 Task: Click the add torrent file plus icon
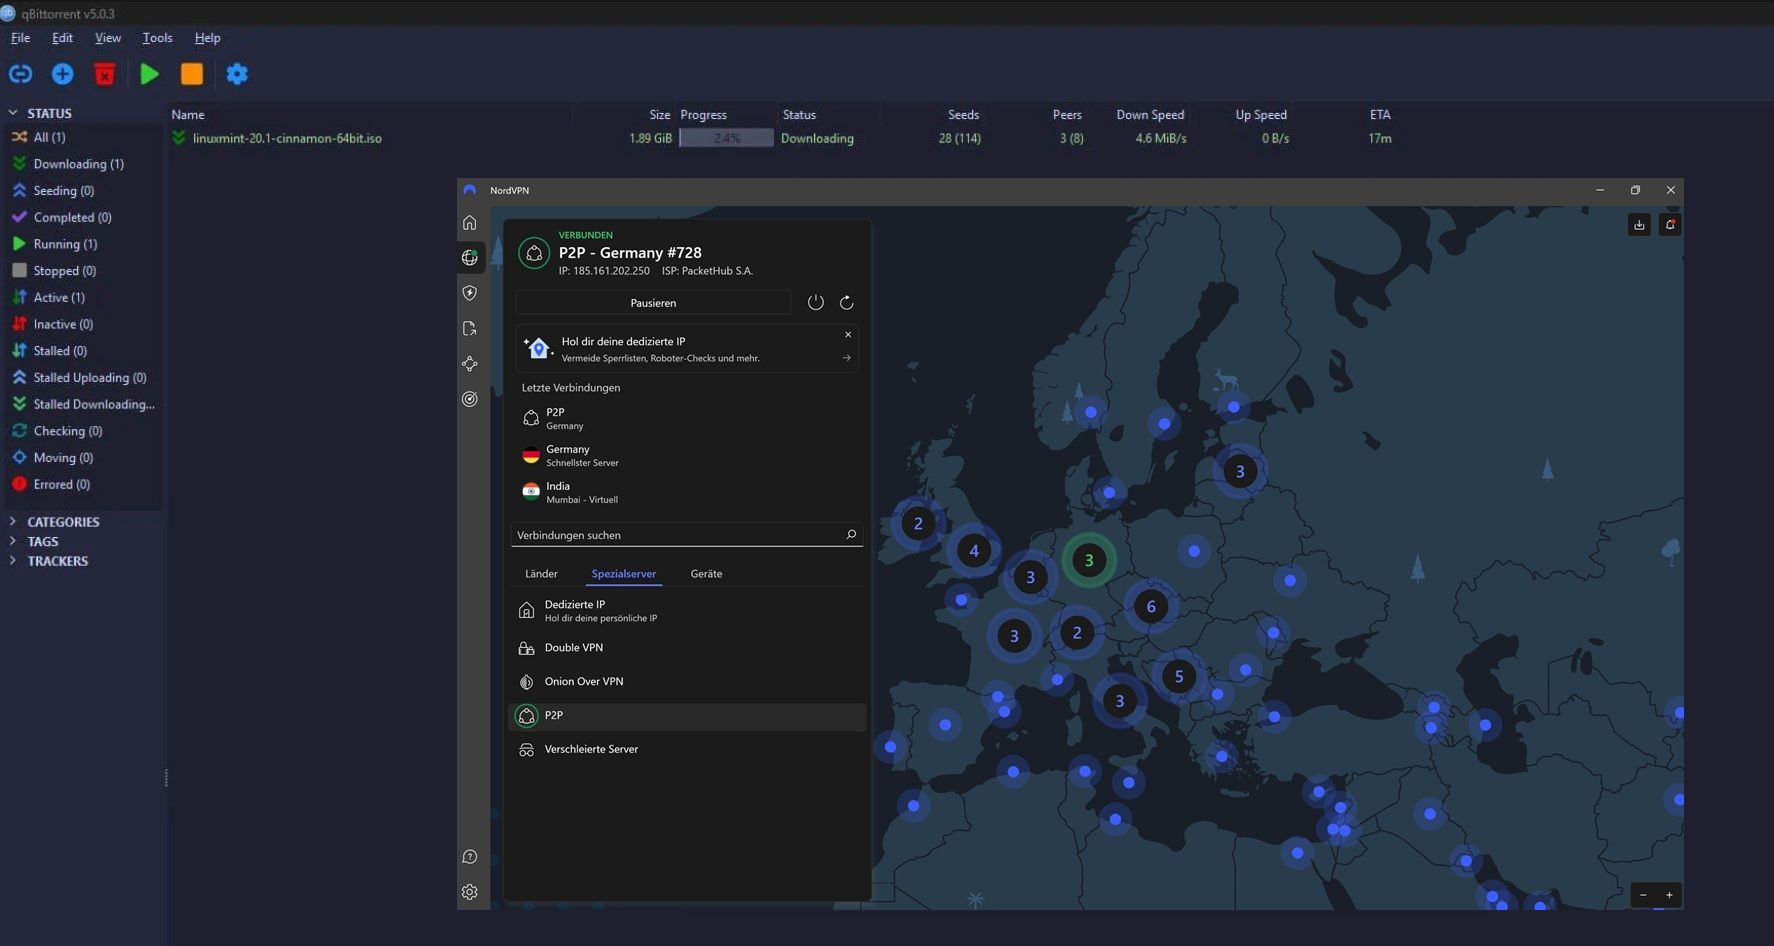(x=62, y=74)
